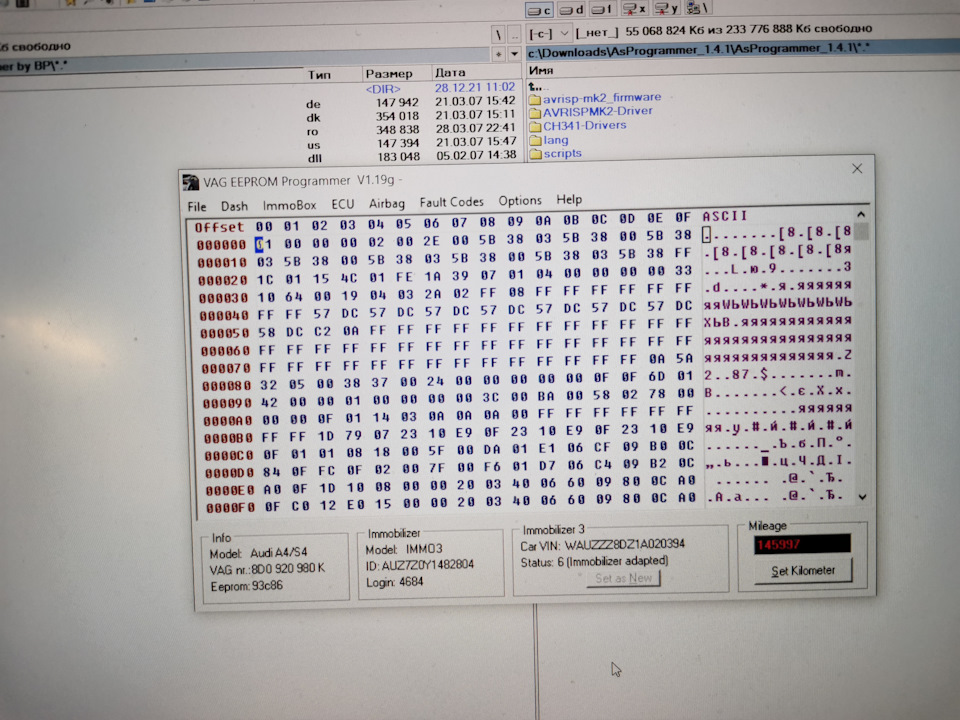Viewport: 960px width, 720px height.
Task: Click the Set Kilometer button
Action: pyautogui.click(x=803, y=571)
